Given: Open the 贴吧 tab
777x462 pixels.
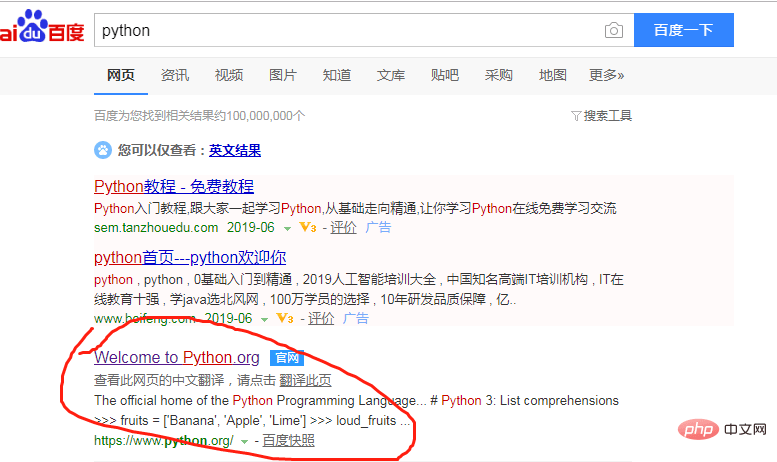Looking at the screenshot, I should point(444,75).
